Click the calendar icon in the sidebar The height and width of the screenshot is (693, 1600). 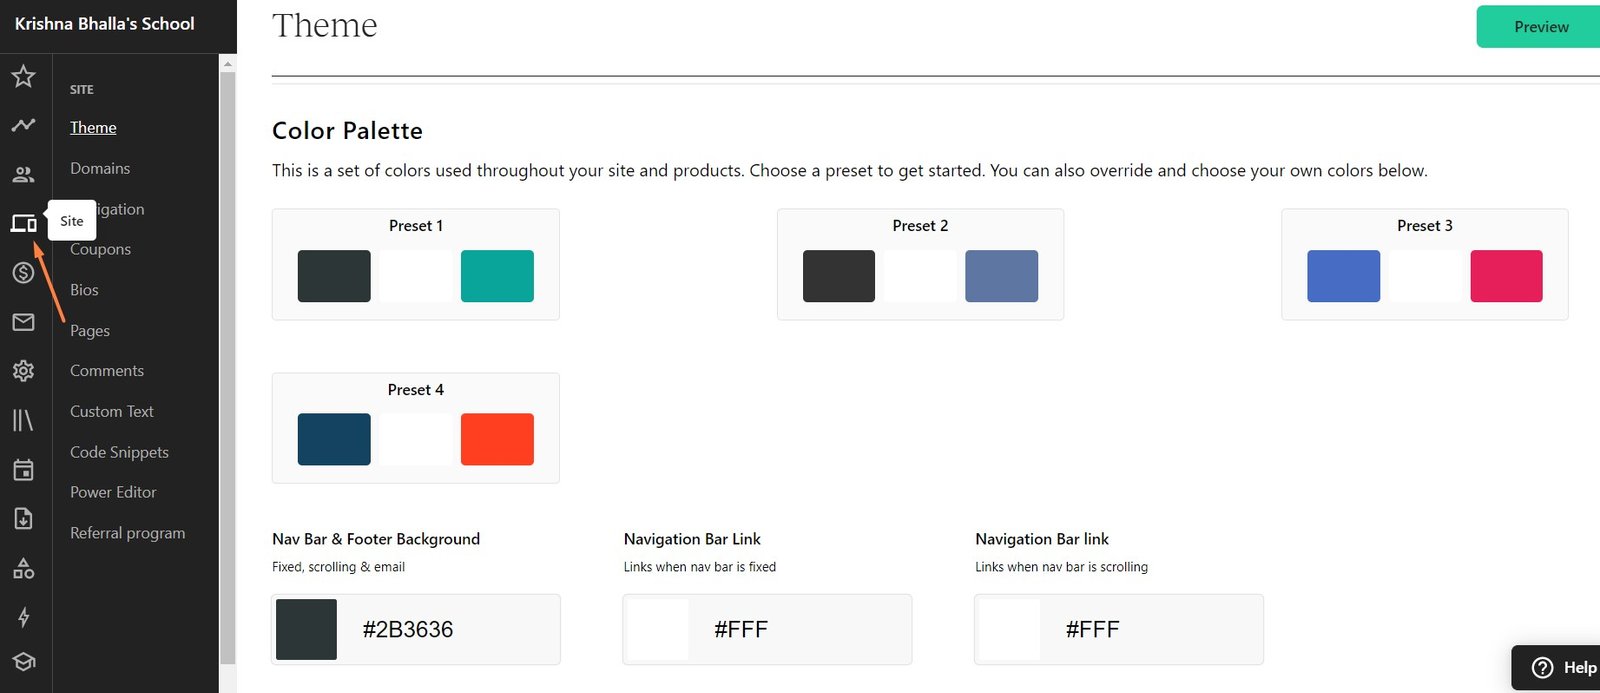coord(24,470)
